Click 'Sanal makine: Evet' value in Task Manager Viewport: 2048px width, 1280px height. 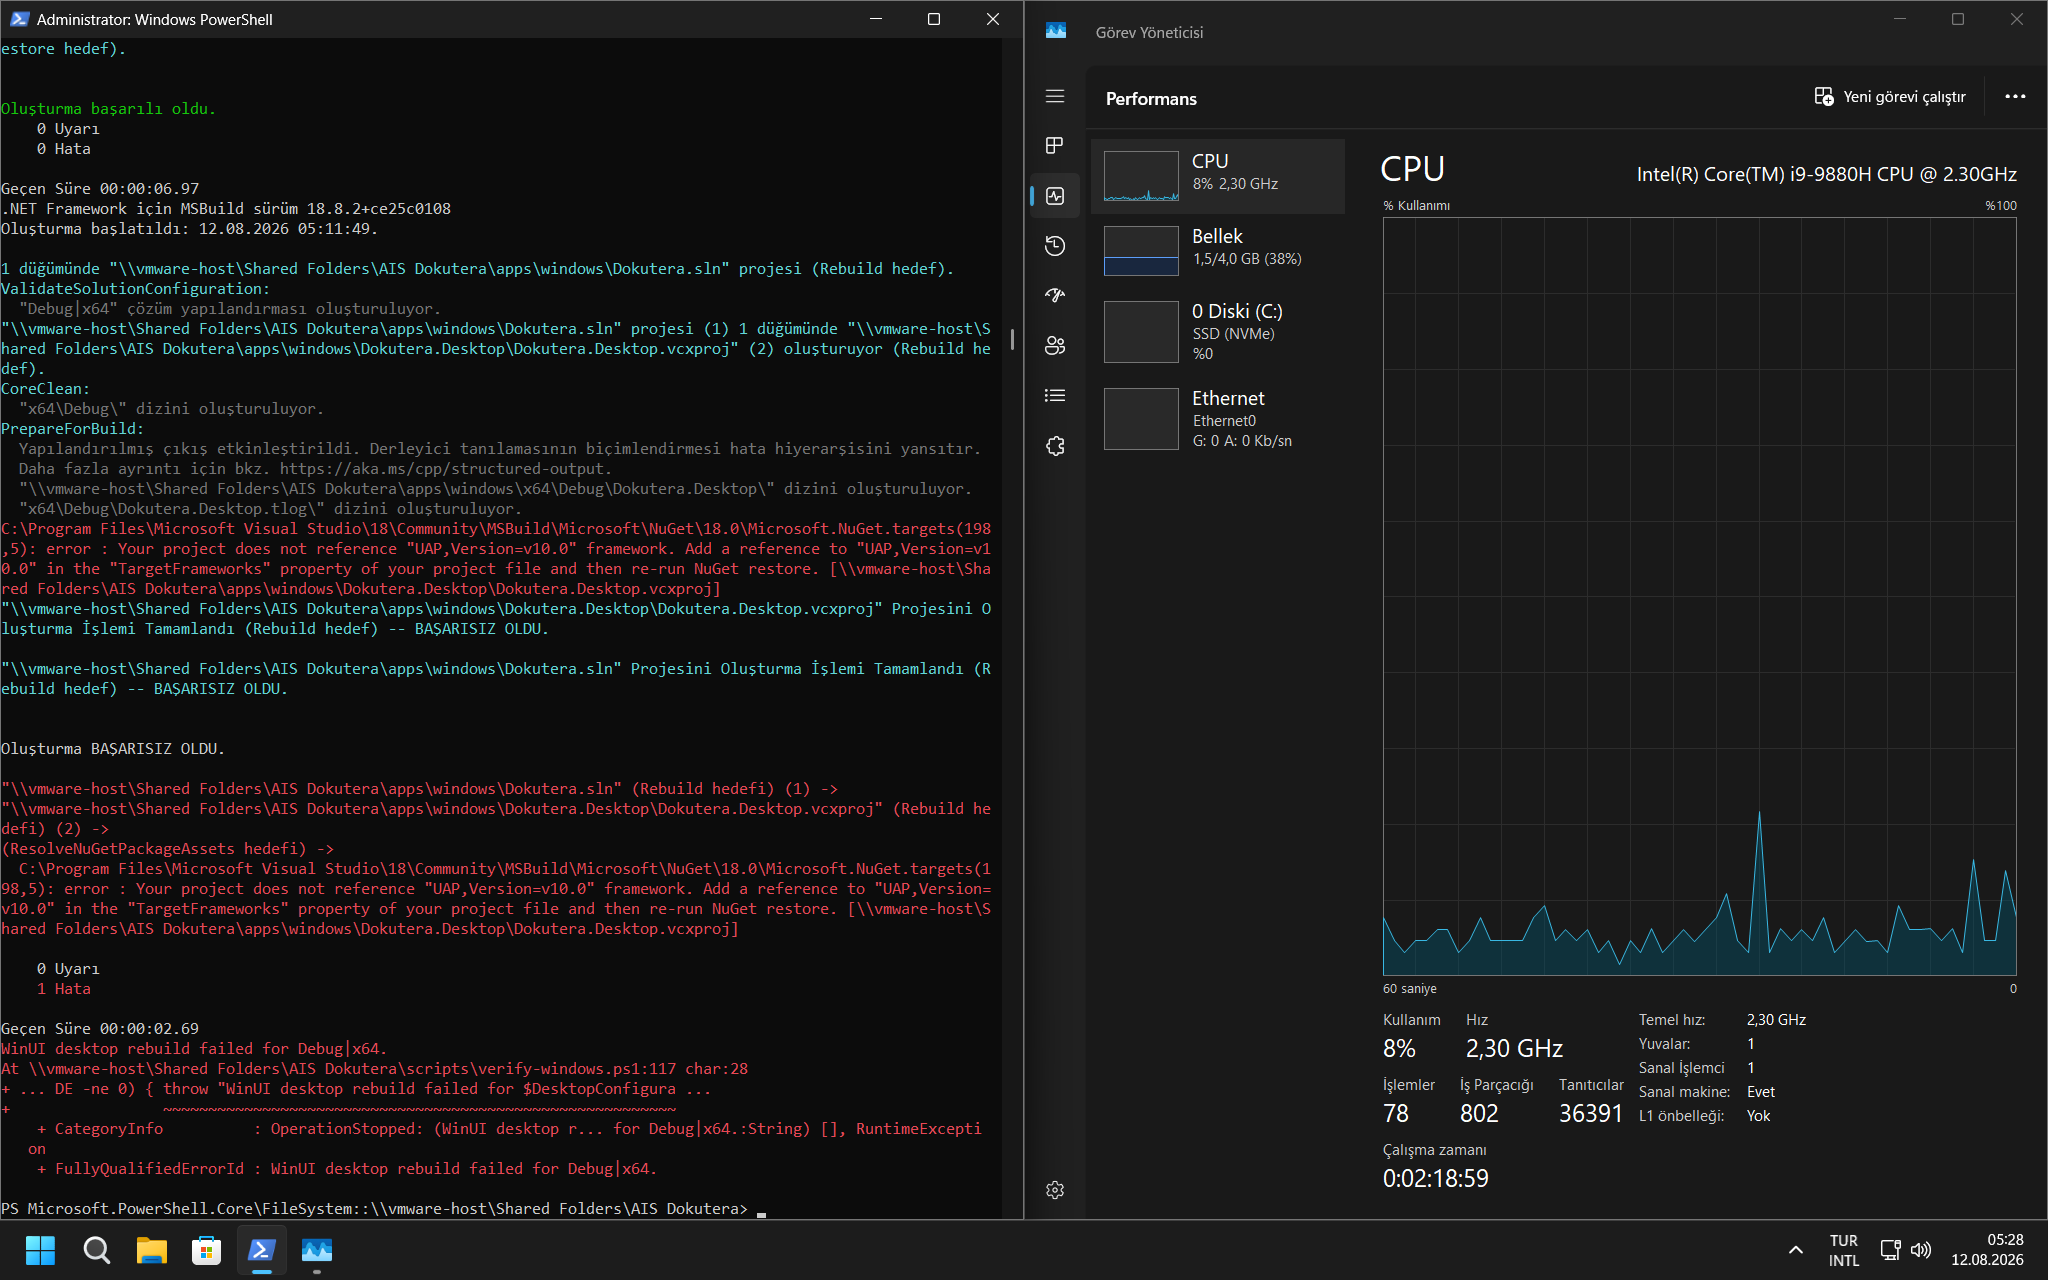pos(1760,1092)
